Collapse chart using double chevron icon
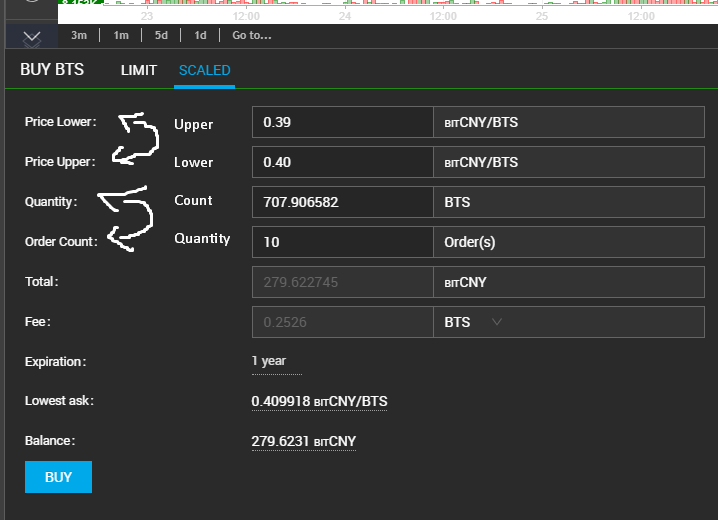 32,38
